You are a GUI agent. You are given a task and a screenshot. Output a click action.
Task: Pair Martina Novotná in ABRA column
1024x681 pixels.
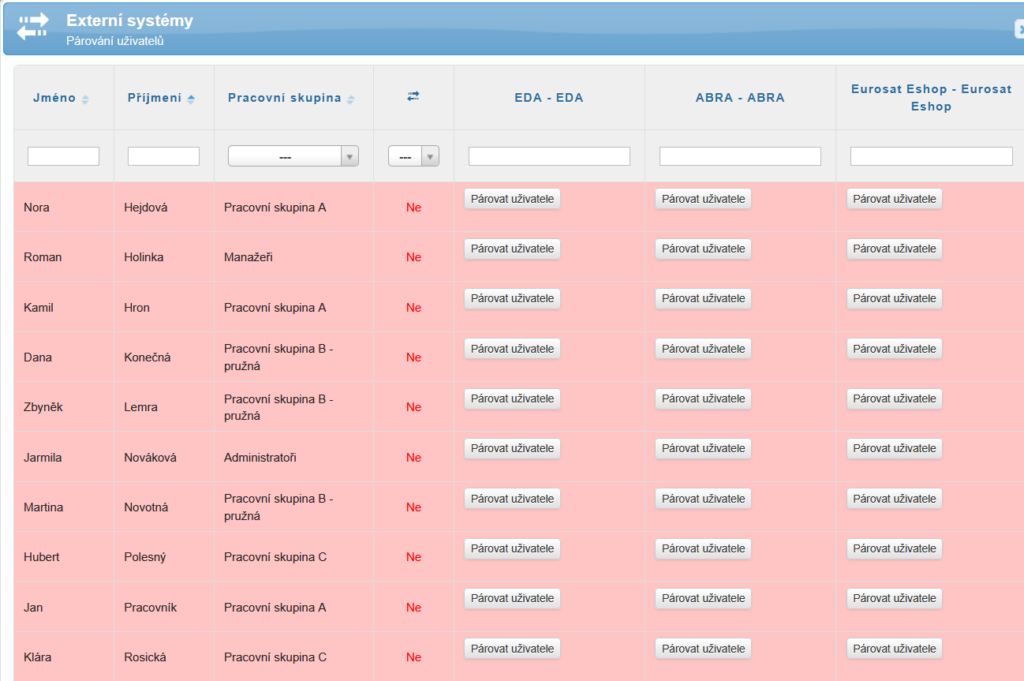click(x=703, y=499)
